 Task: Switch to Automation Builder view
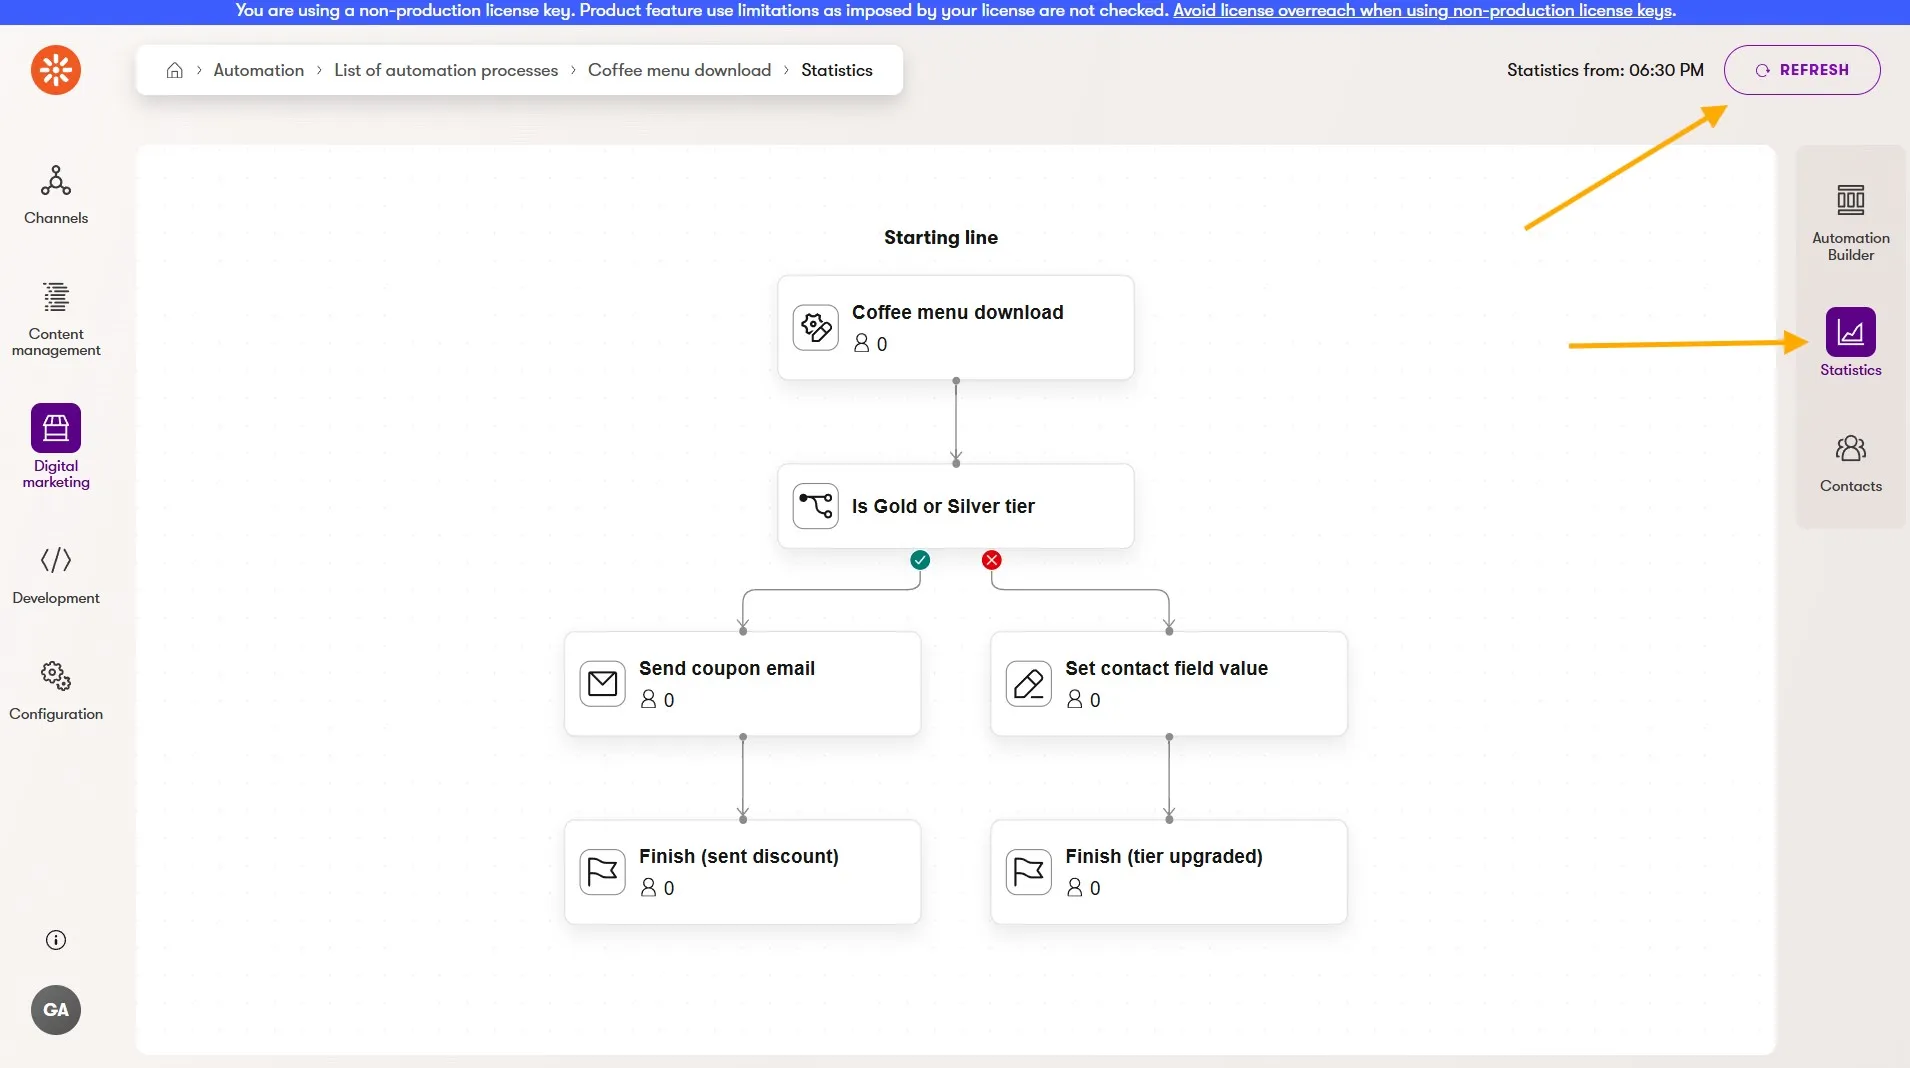click(1850, 222)
